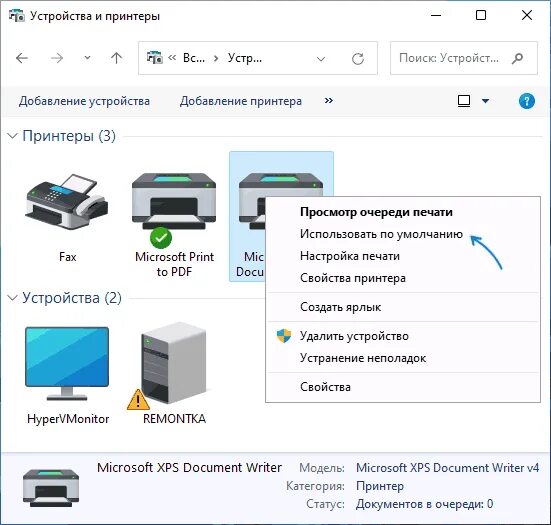Image resolution: width=551 pixels, height=525 pixels.
Task: Go up one folder level
Action: tap(116, 58)
